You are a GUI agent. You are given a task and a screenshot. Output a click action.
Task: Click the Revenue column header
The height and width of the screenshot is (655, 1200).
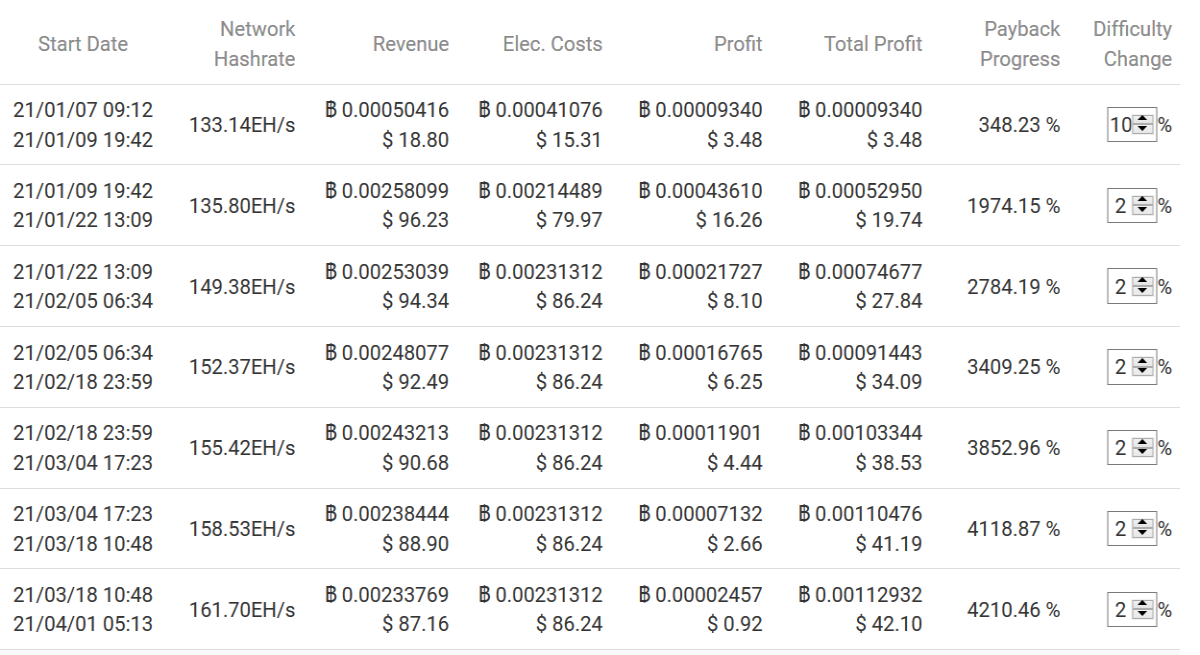click(411, 44)
